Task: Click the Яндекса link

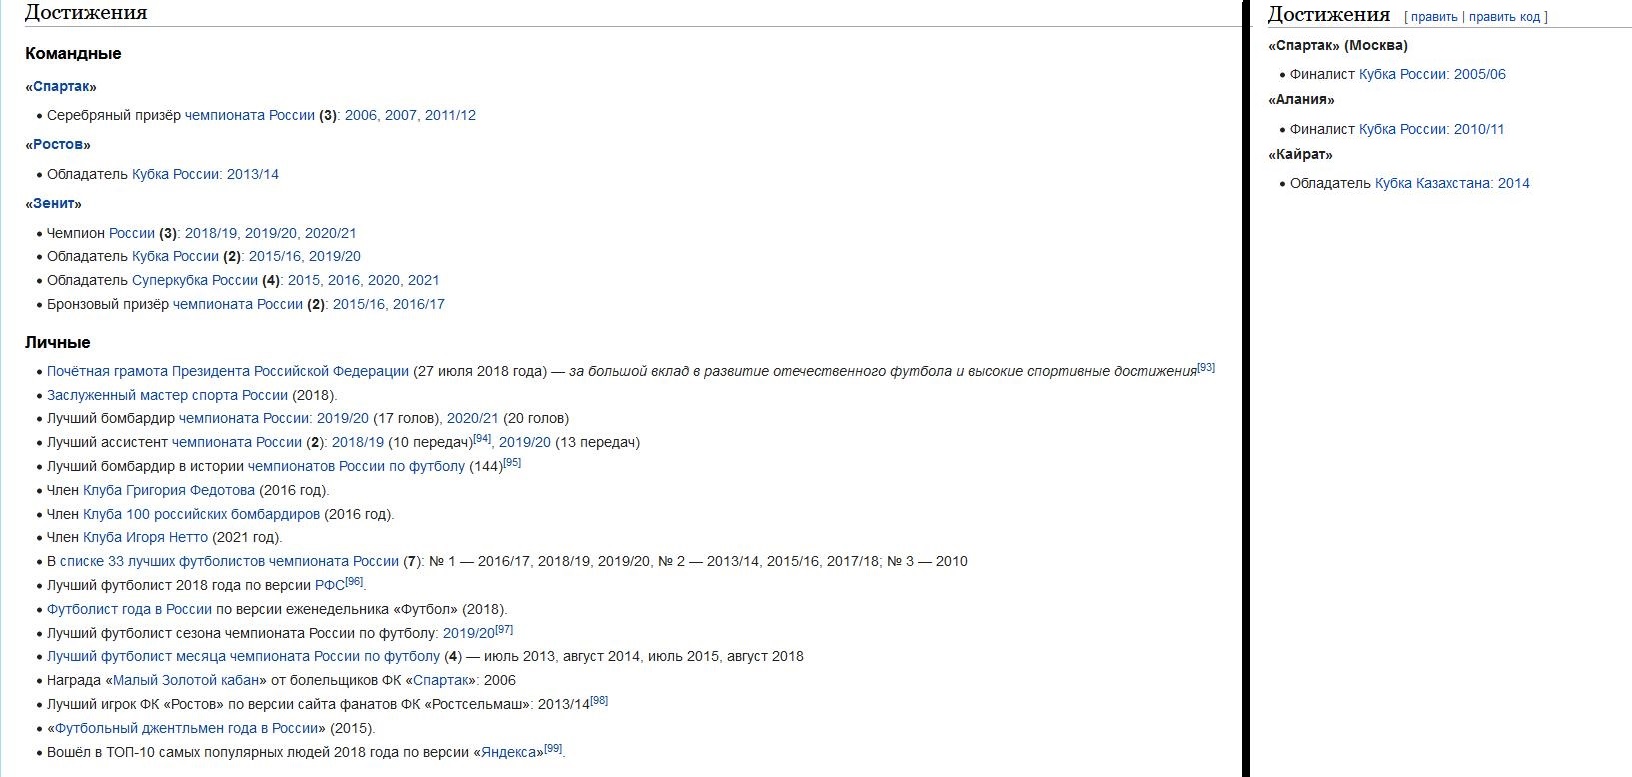Action: (x=512, y=752)
